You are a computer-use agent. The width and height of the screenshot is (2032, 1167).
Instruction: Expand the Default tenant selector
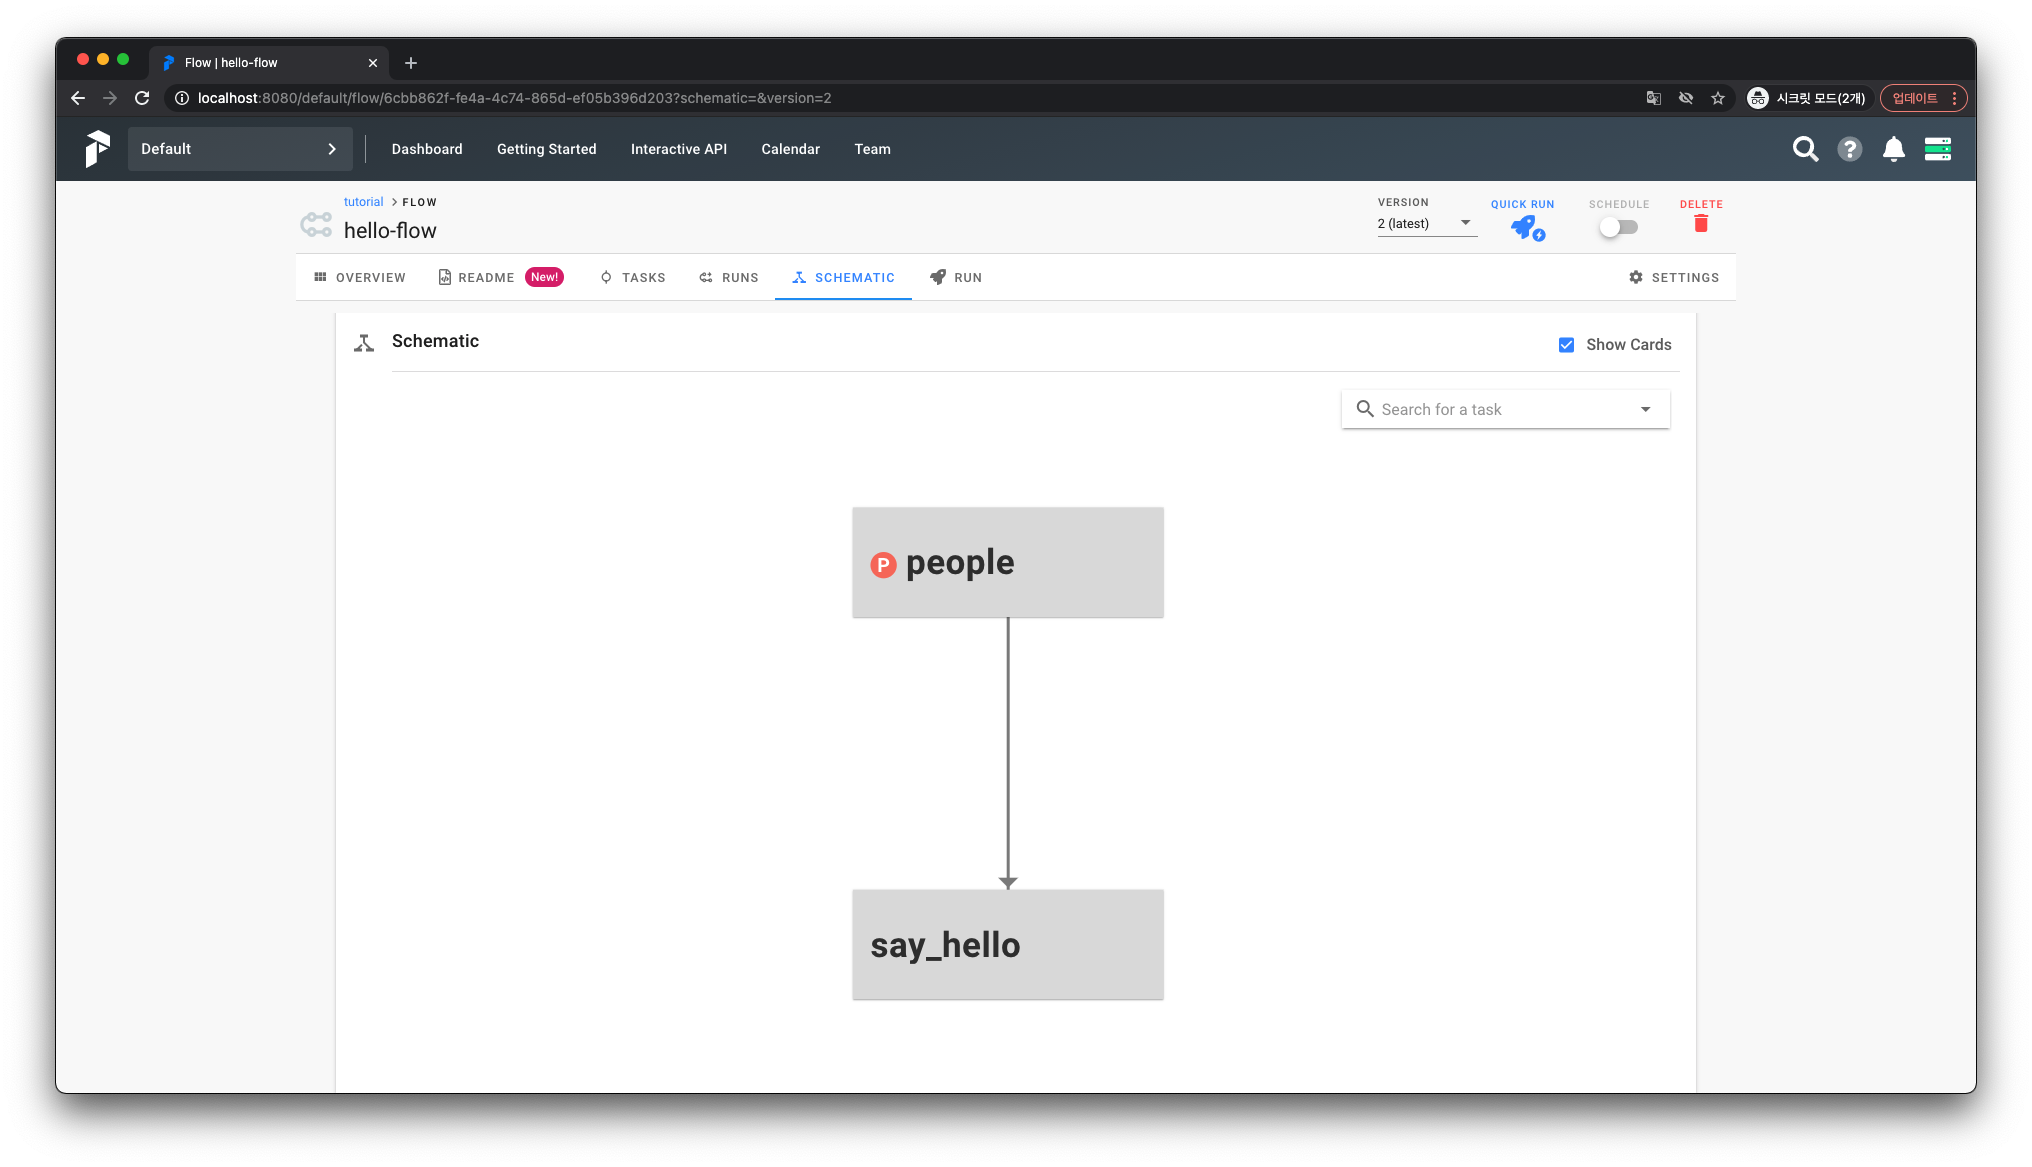point(240,149)
